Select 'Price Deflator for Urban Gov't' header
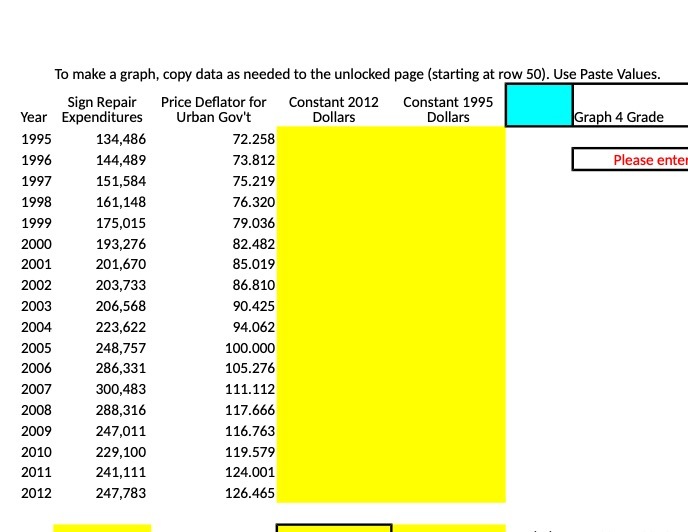This screenshot has height=532, width=688. point(213,110)
